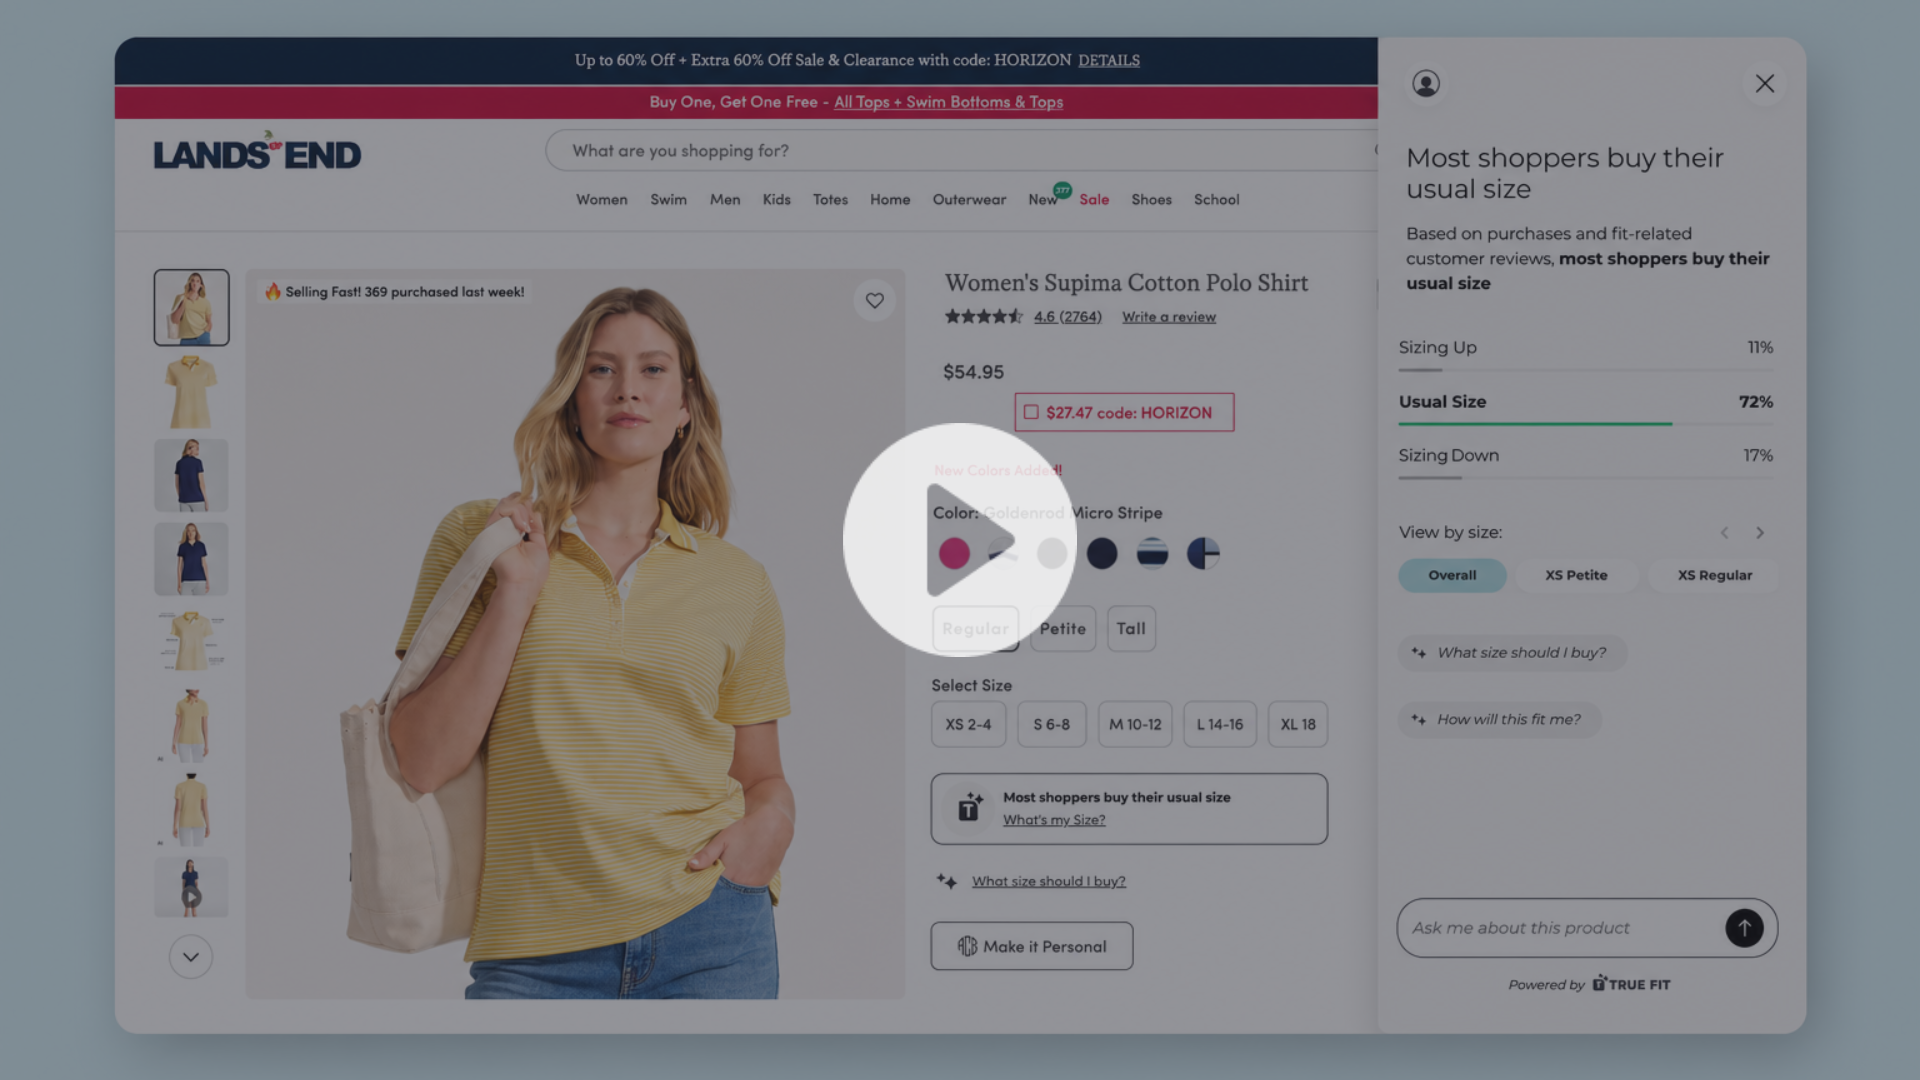Open All Tops + Swim Bottoms & Tops link
This screenshot has height=1080, width=1920.
pos(948,102)
